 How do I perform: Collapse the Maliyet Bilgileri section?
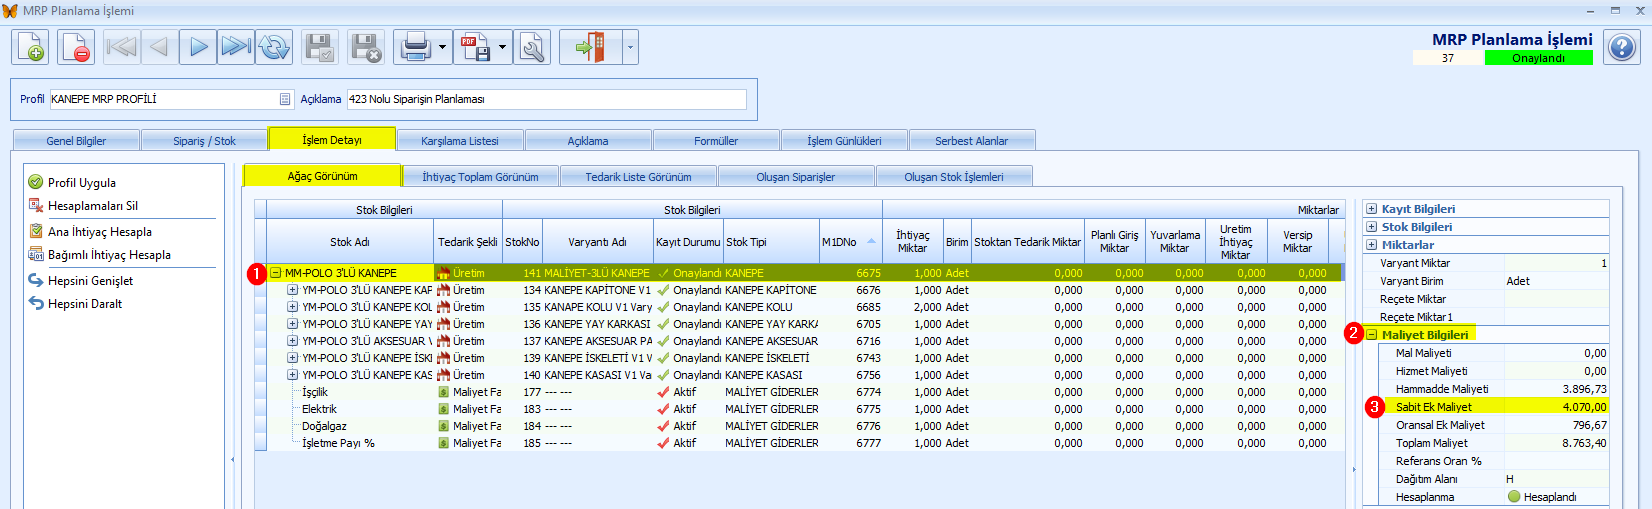click(x=1371, y=335)
